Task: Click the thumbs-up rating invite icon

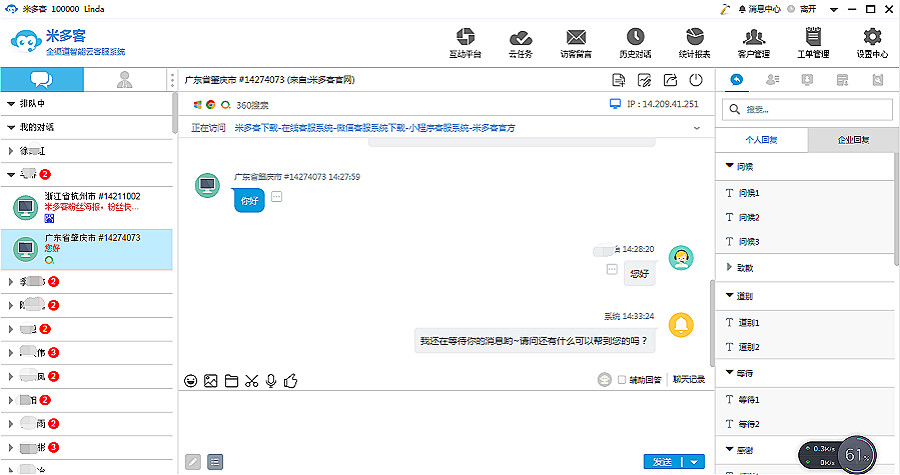Action: [292, 380]
